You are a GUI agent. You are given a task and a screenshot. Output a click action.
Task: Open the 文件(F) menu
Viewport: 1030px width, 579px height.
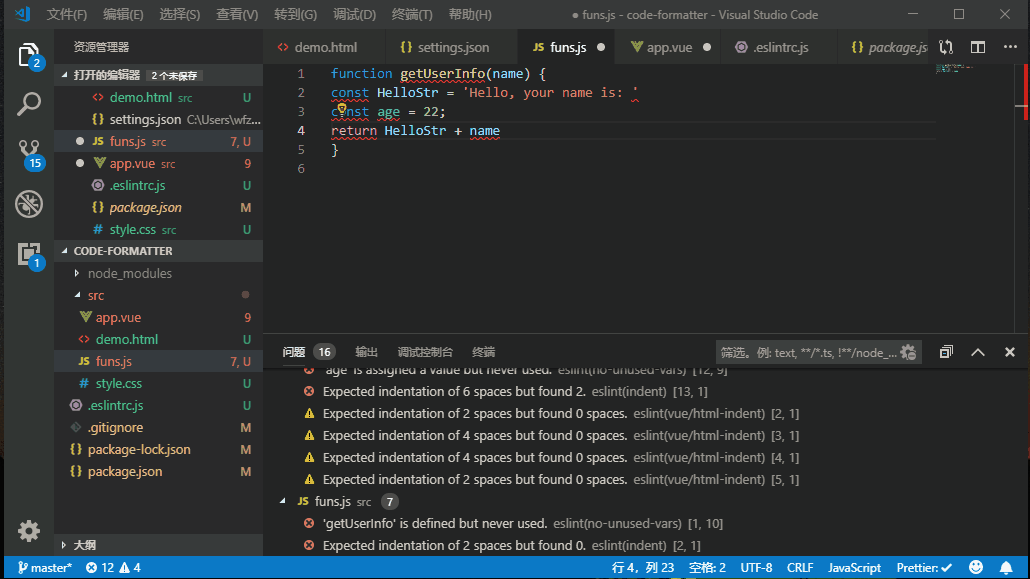[66, 14]
